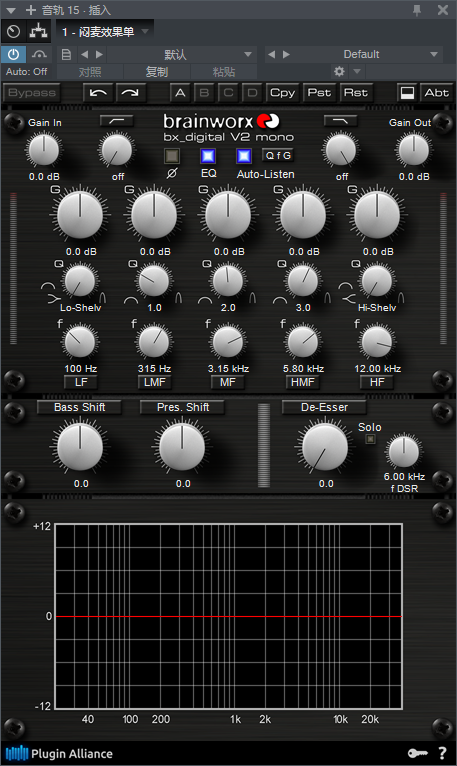Open the help question mark icon
This screenshot has width=457, height=766.
pos(442,753)
